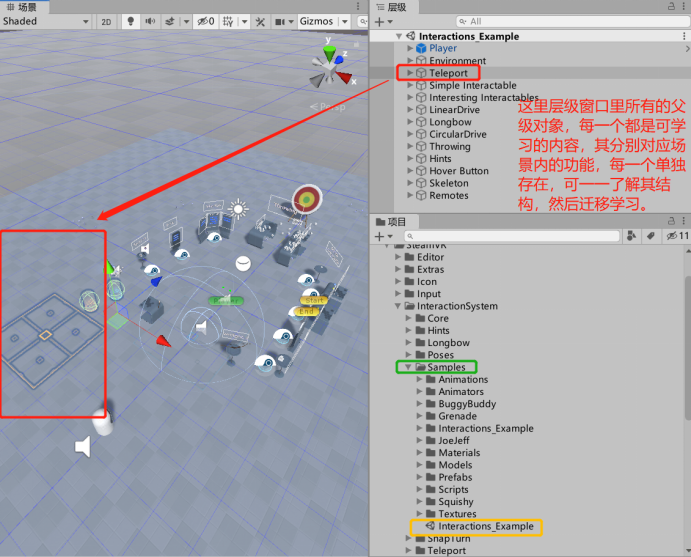The image size is (691, 557).
Task: Click the large audio source speaker gizmo
Action: pos(83,447)
